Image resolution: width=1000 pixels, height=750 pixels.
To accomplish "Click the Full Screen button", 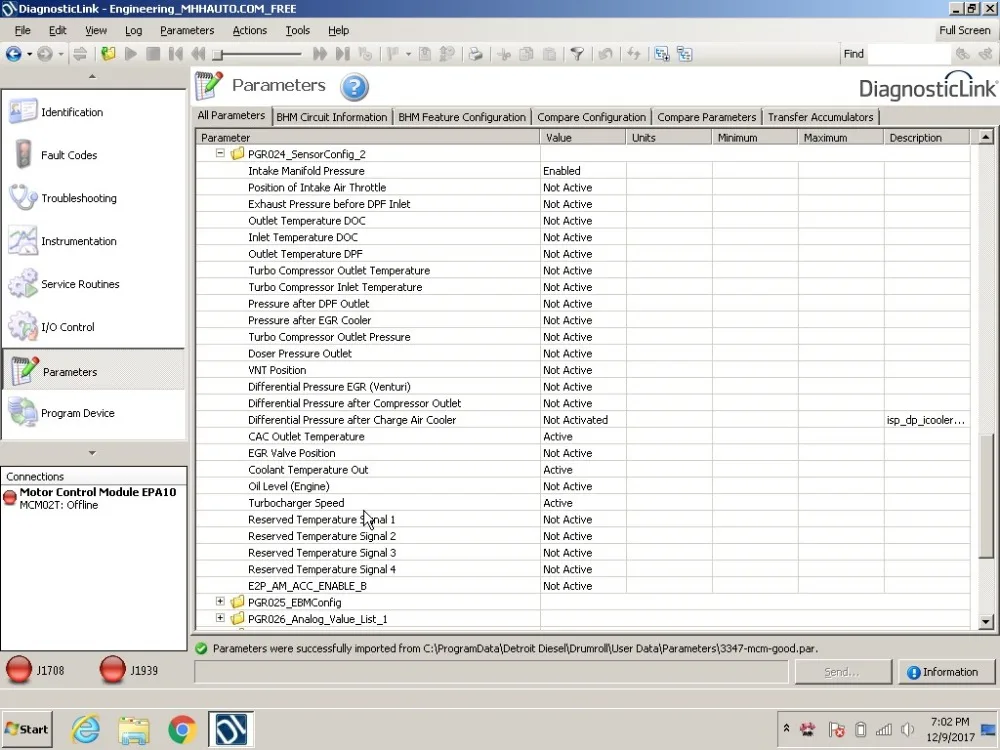I will pyautogui.click(x=964, y=31).
